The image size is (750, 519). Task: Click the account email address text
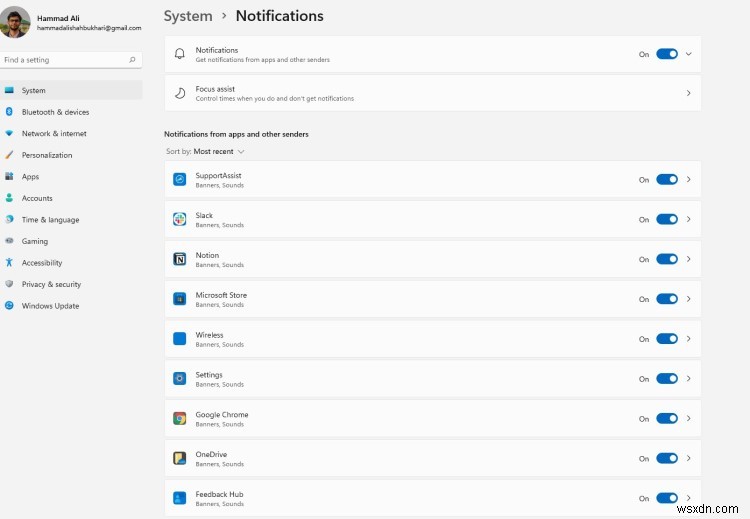[x=89, y=28]
